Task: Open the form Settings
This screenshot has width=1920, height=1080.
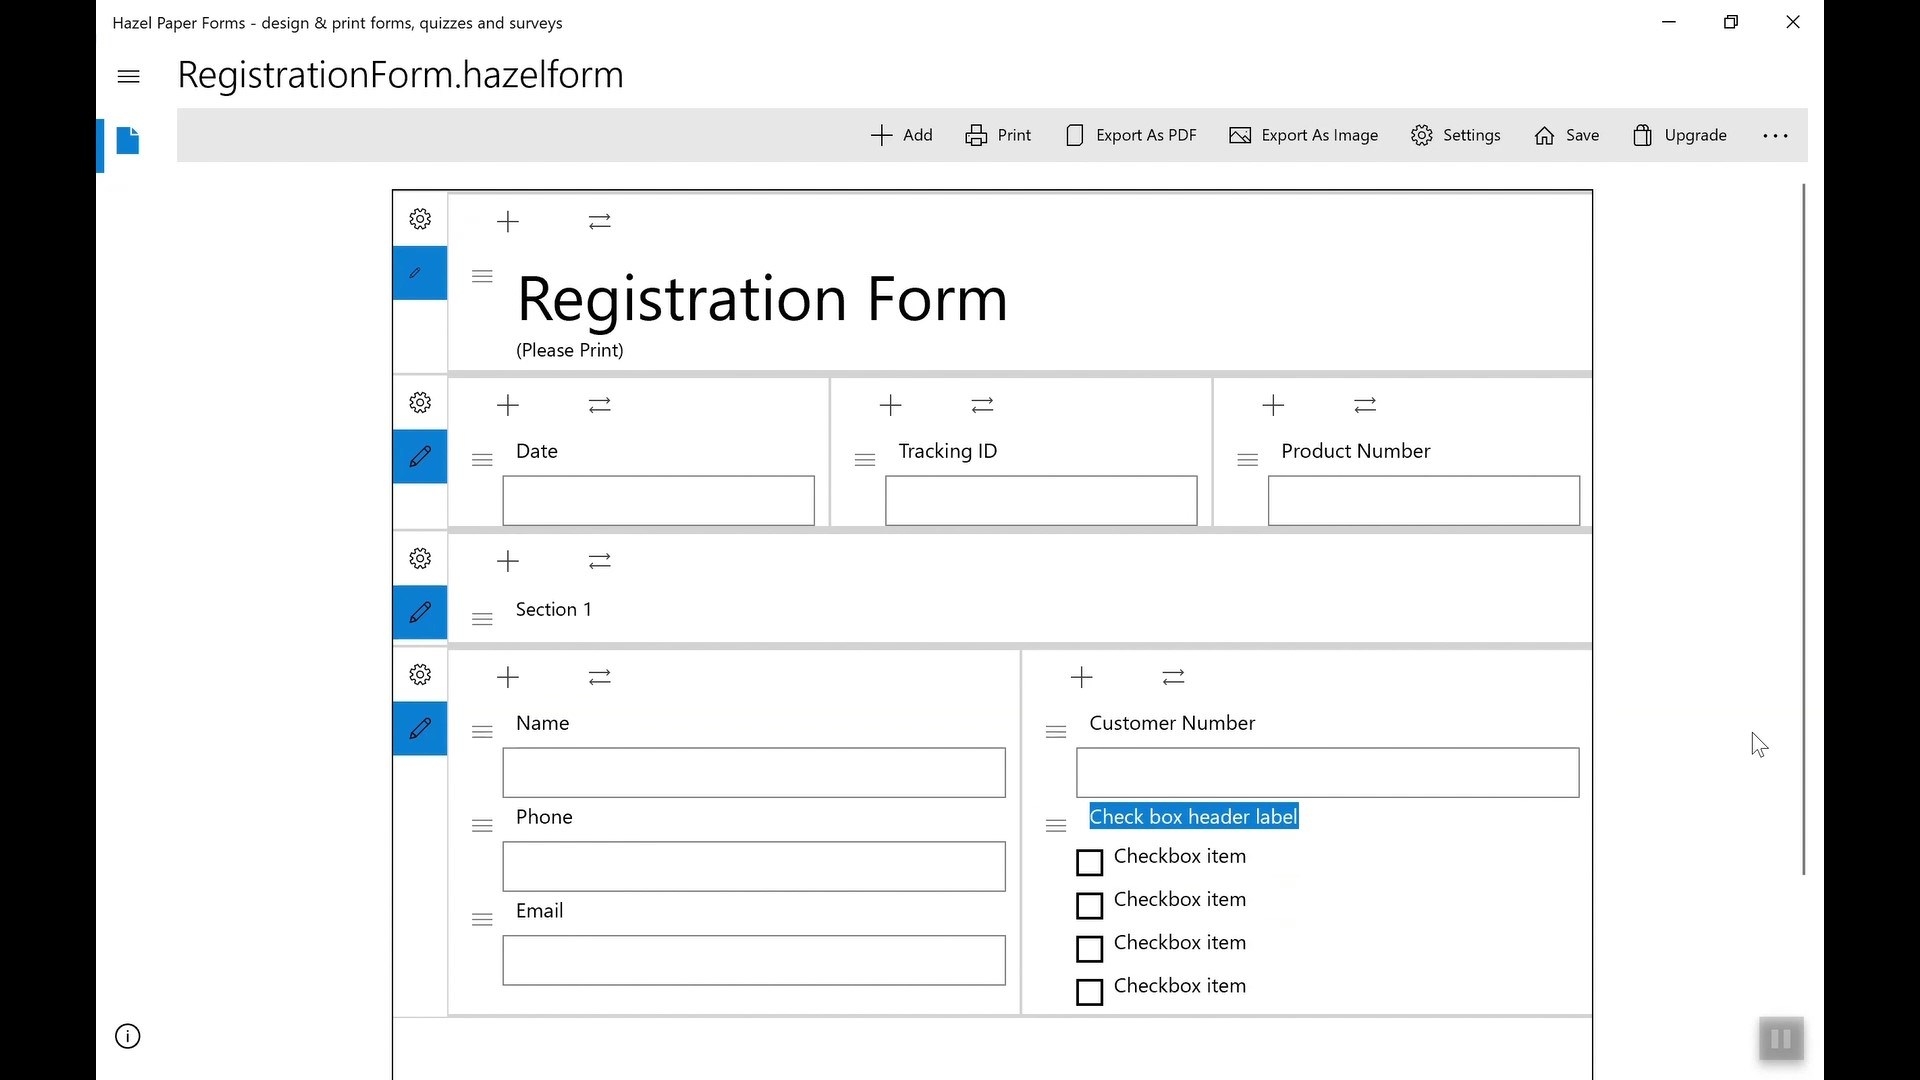Action: click(1455, 135)
